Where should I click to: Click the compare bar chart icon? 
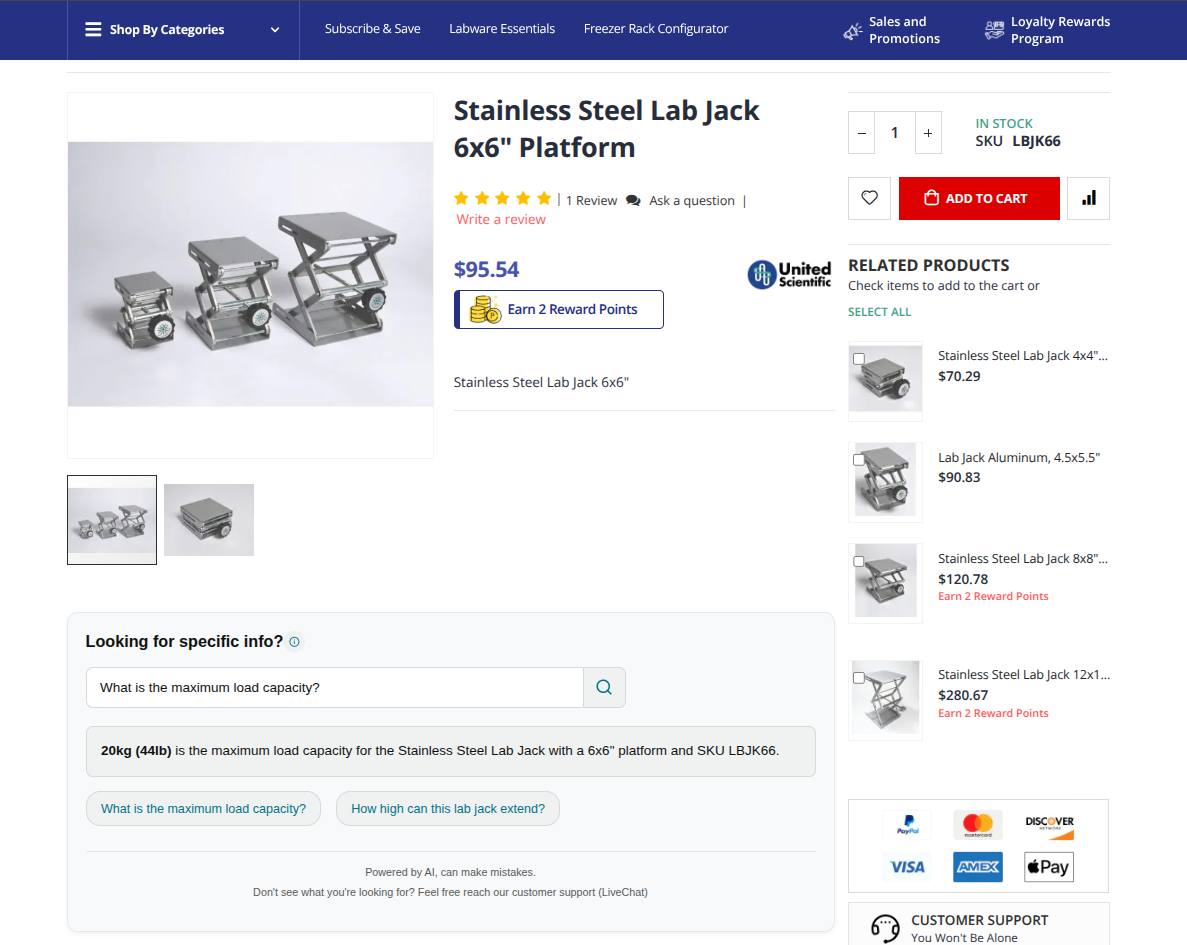click(x=1089, y=198)
